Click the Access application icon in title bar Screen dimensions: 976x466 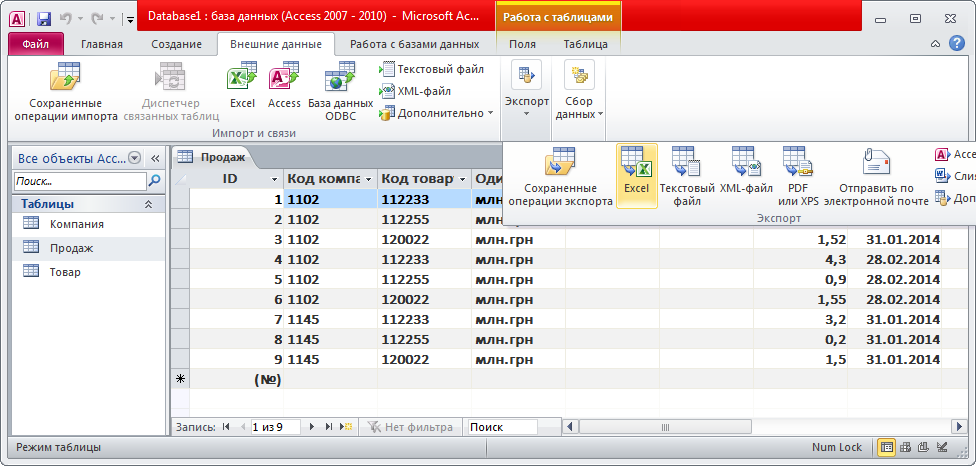click(x=17, y=19)
